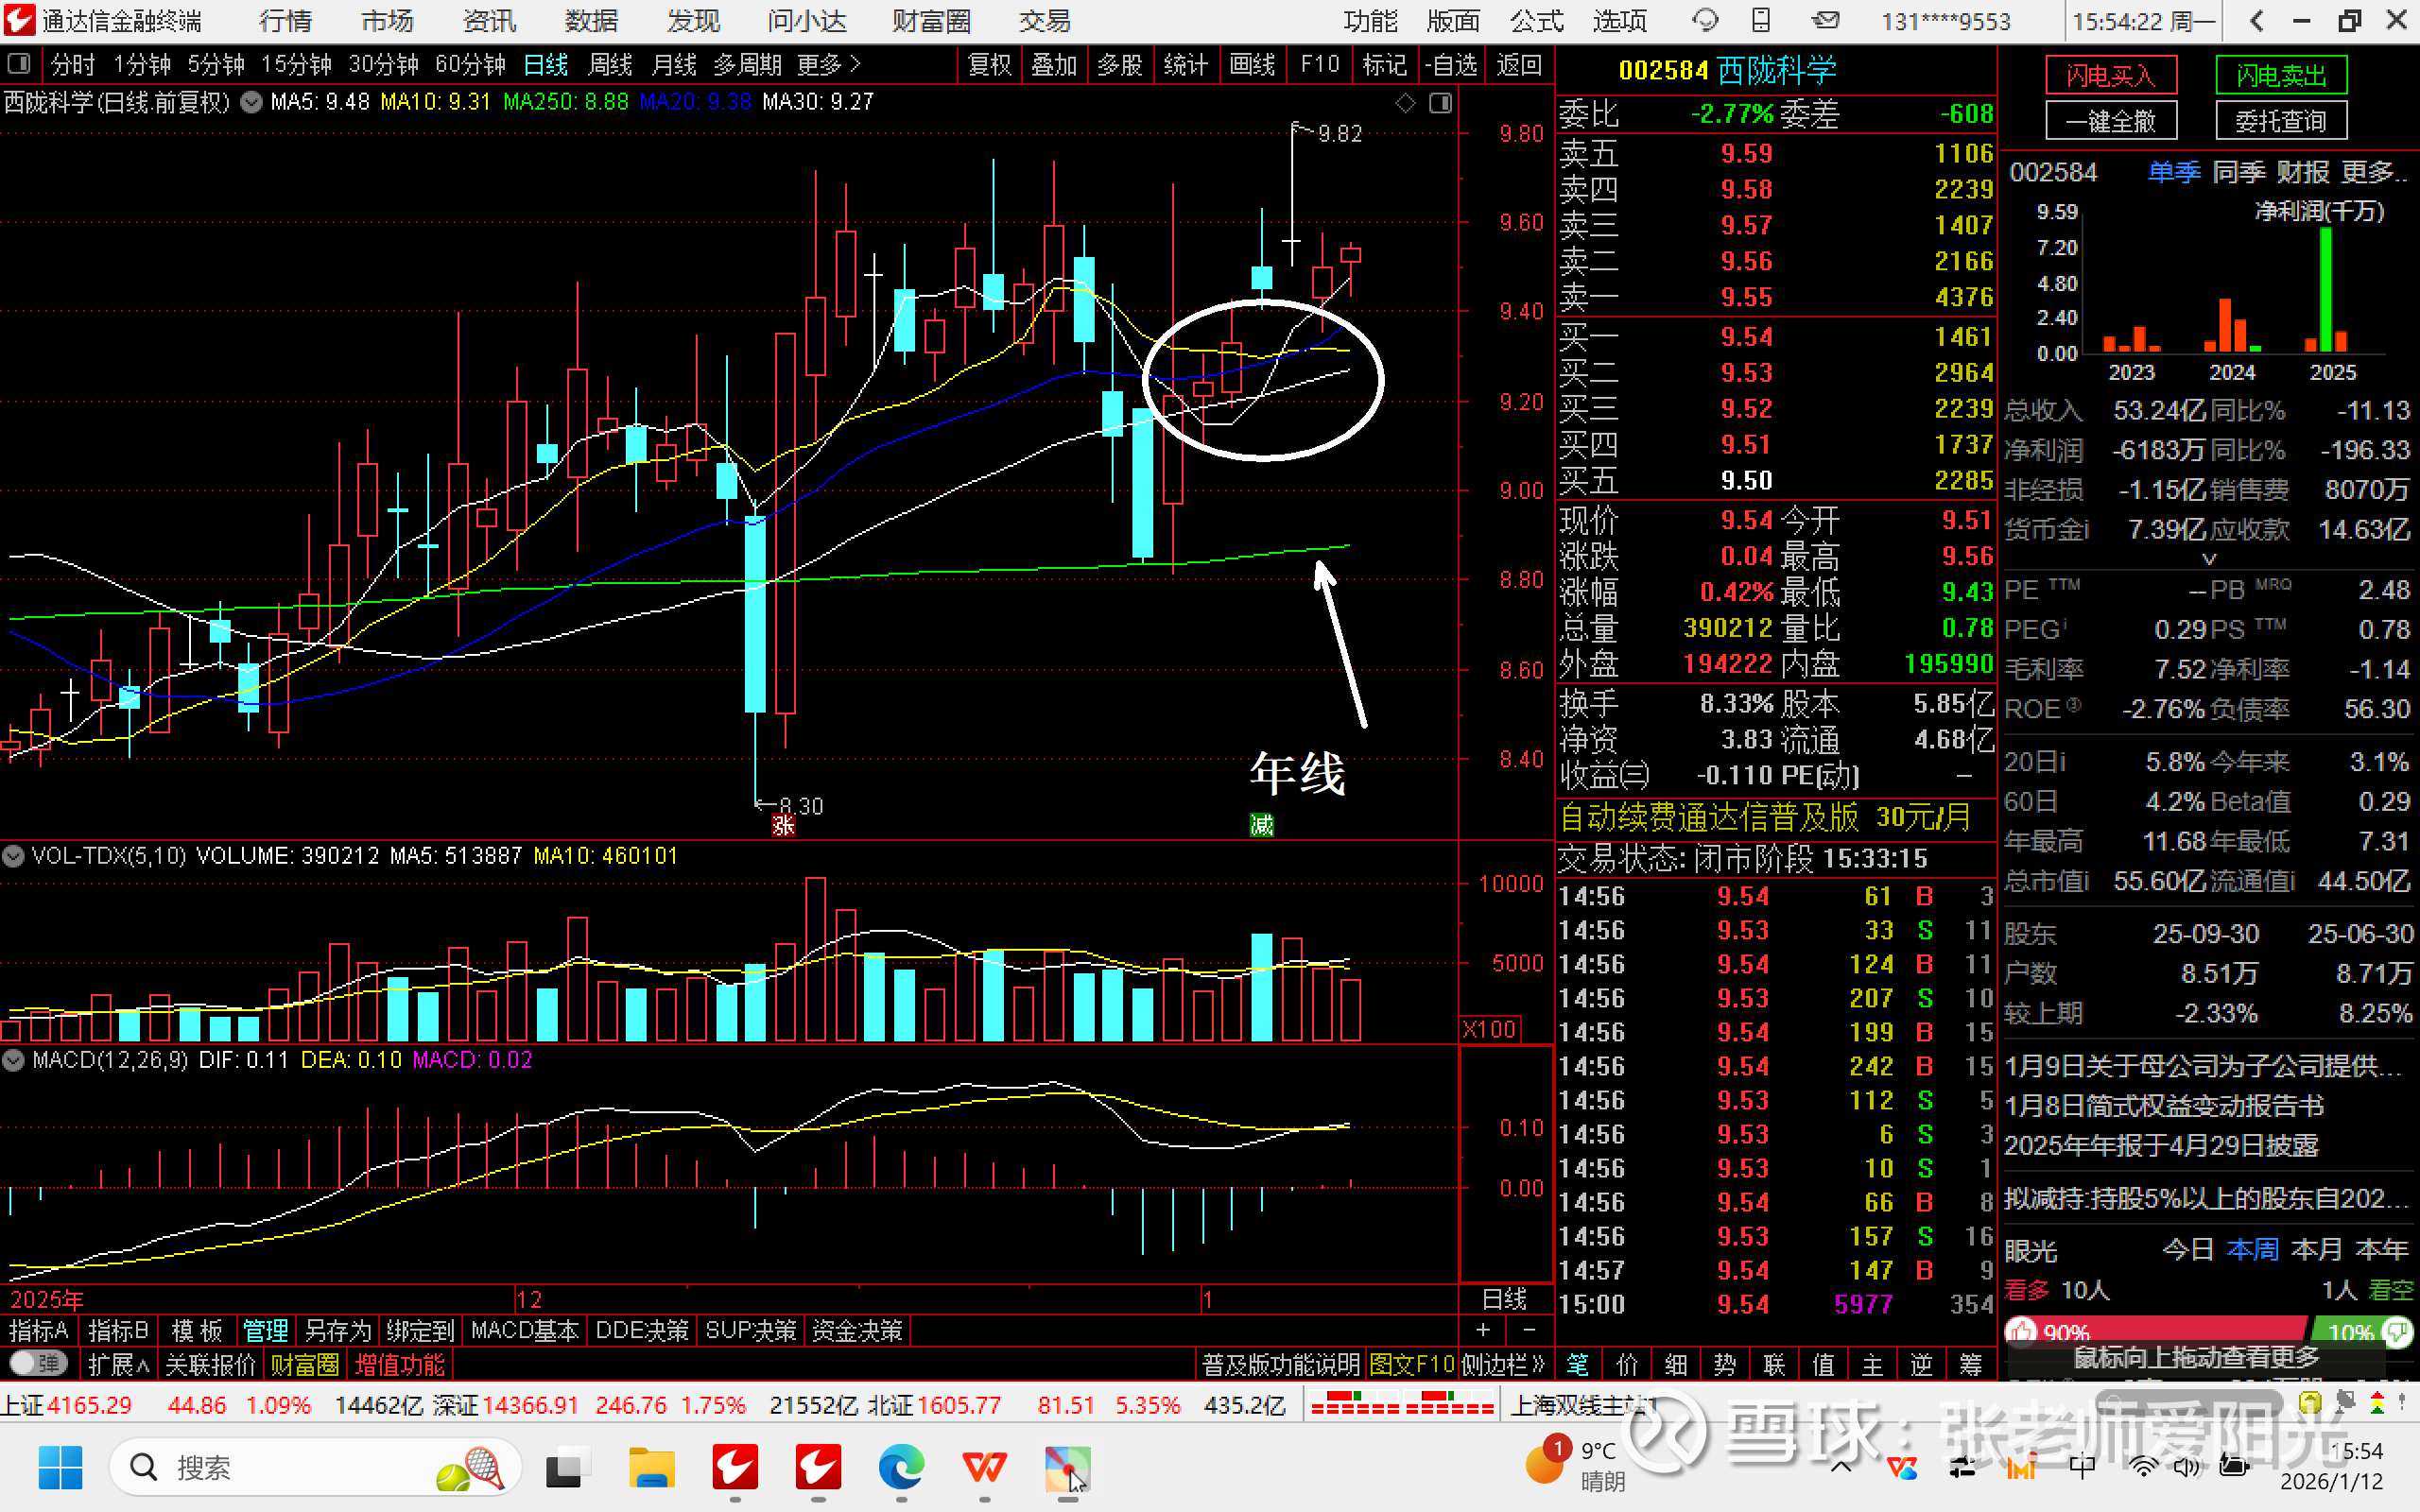Screen dimensions: 2420x1512
Task: Switch to the 周线 period tab
Action: pos(610,65)
